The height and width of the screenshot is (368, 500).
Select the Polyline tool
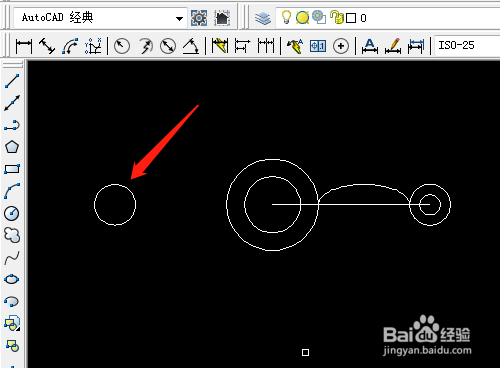12,125
